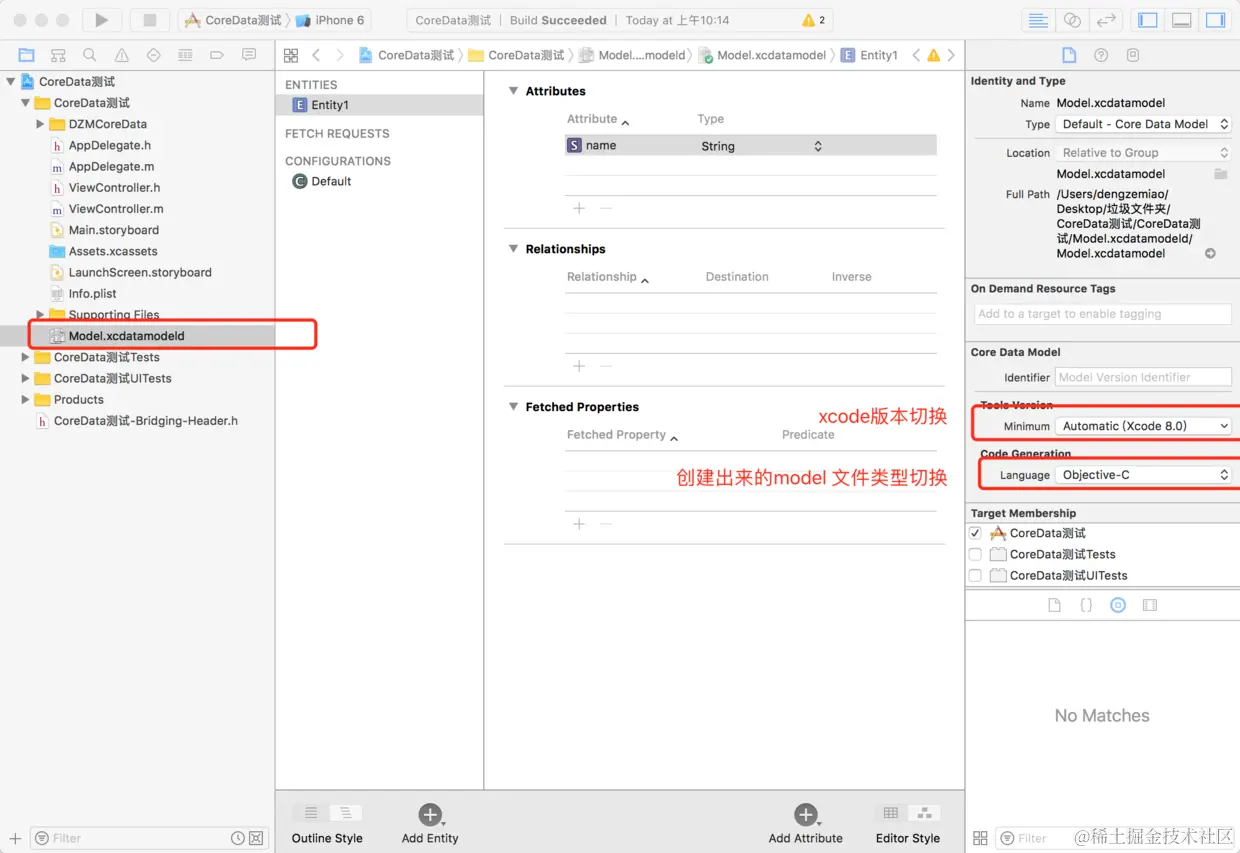
Task: Open the report navigator speech-bubble icon
Action: click(x=249, y=55)
